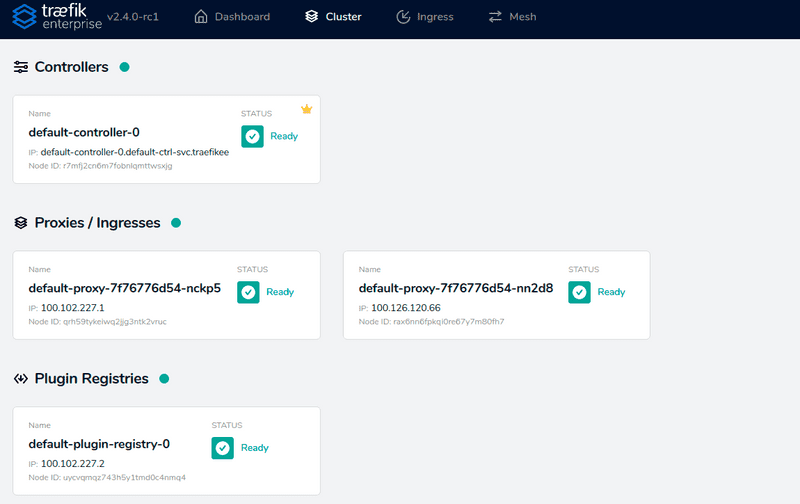Click IP address 100.102.227.2
The image size is (800, 504).
(72, 464)
